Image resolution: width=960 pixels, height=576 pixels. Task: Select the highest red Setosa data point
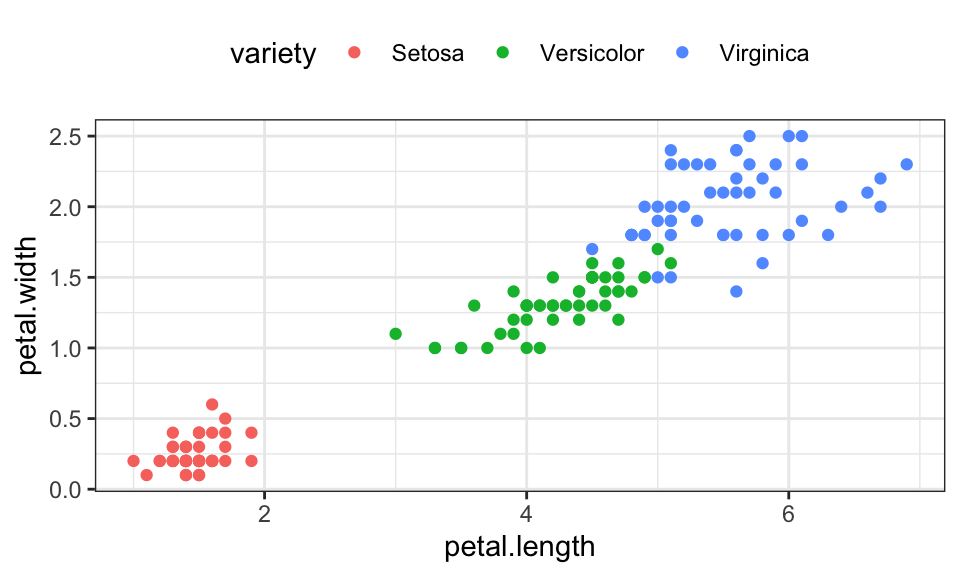(212, 404)
